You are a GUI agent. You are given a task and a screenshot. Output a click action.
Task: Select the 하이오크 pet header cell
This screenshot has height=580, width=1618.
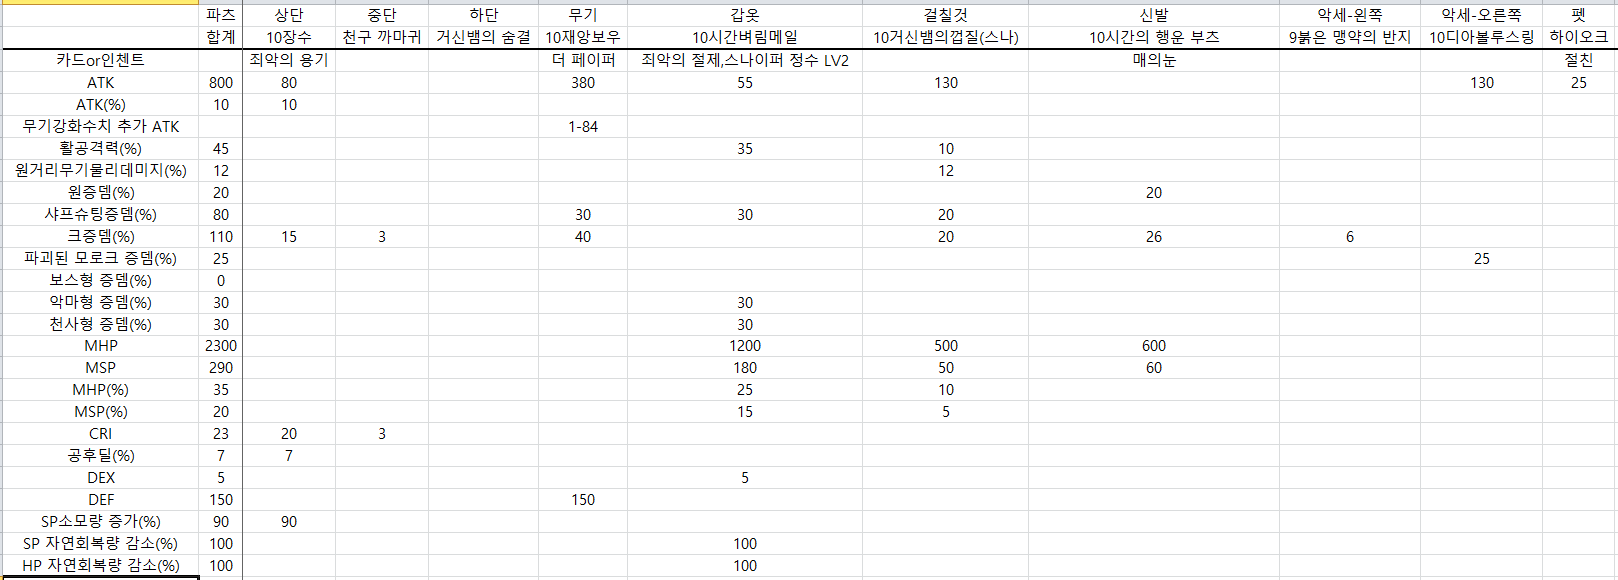coord(1578,38)
